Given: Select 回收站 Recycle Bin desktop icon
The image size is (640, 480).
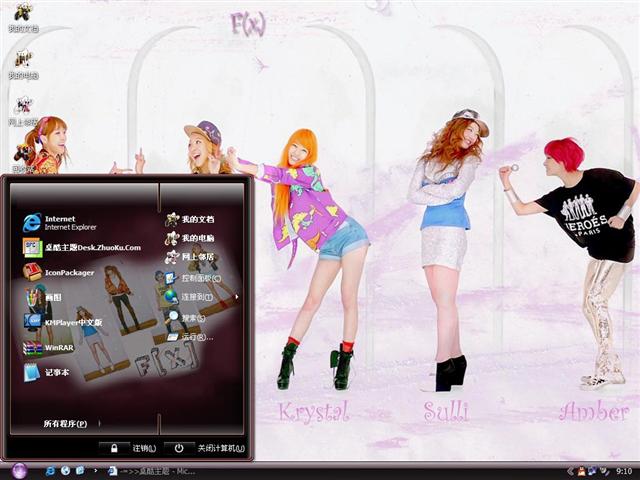Looking at the screenshot, I should click(x=23, y=158).
